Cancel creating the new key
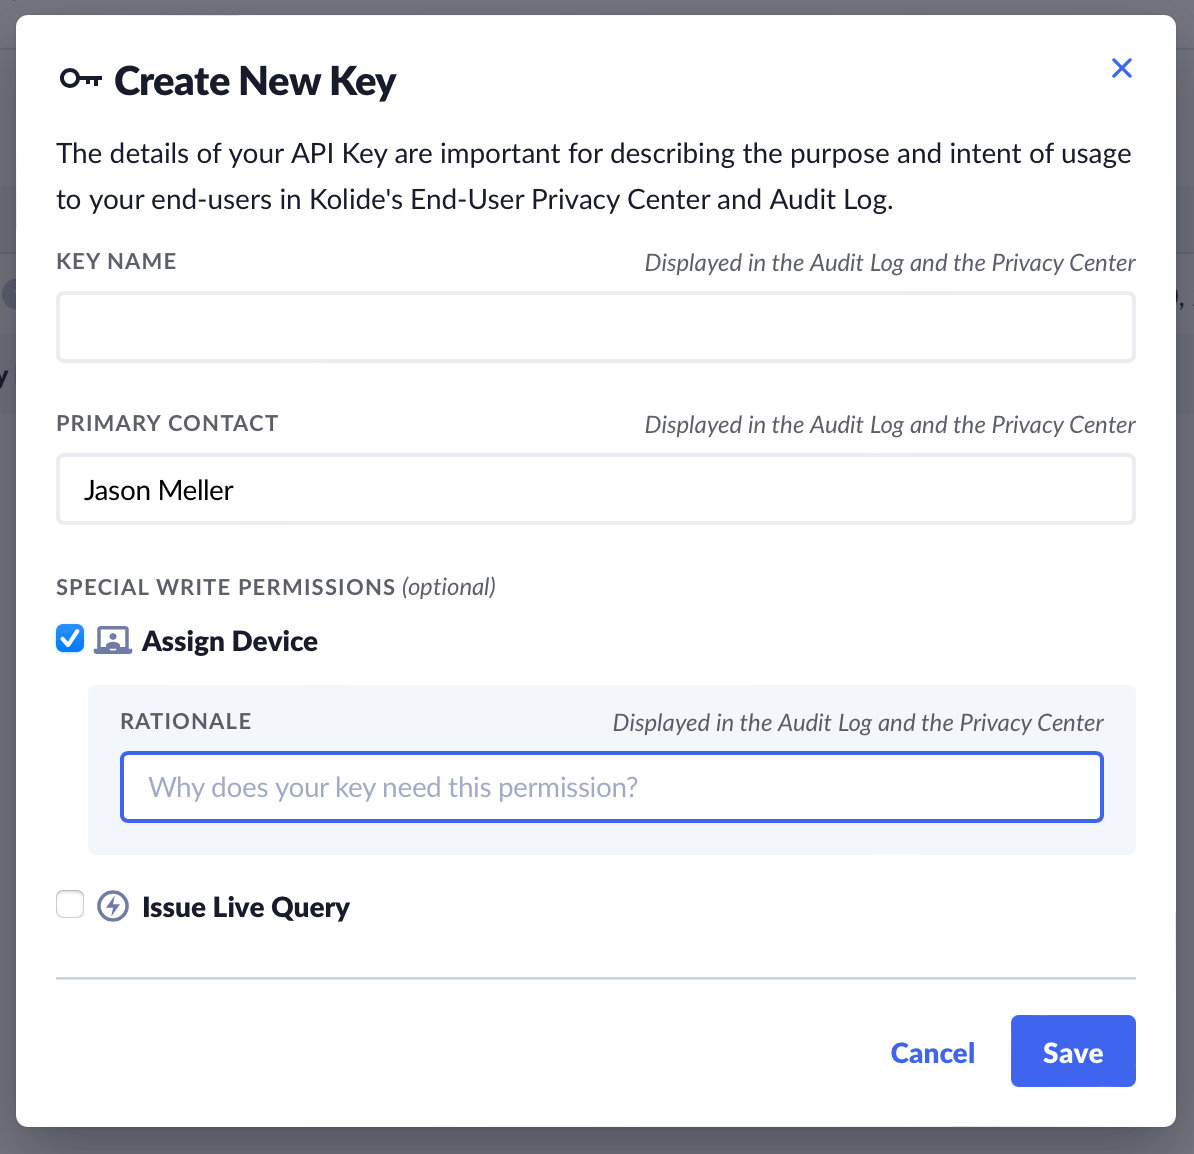Screen dimensions: 1194x1154 (932, 1052)
